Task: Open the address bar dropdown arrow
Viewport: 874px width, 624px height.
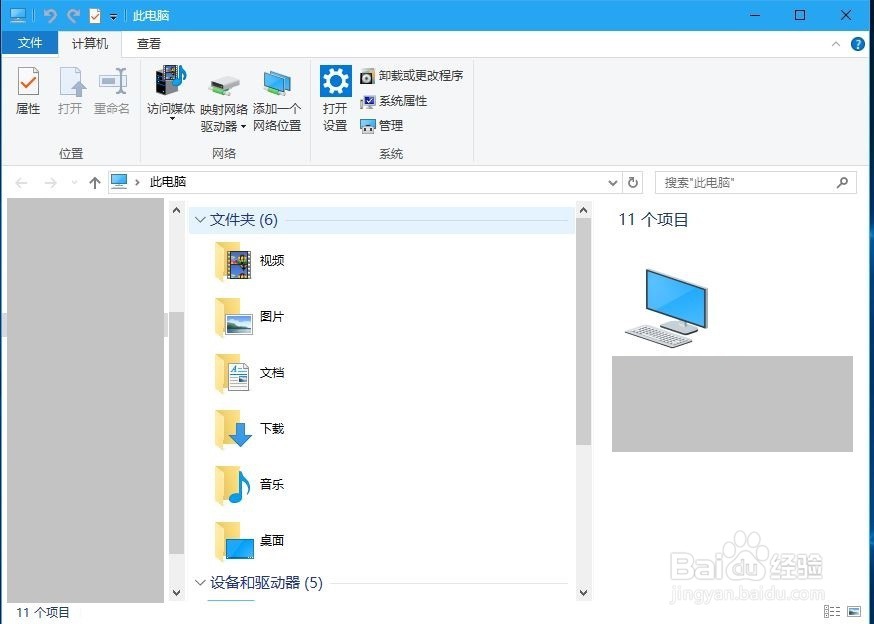Action: 613,182
